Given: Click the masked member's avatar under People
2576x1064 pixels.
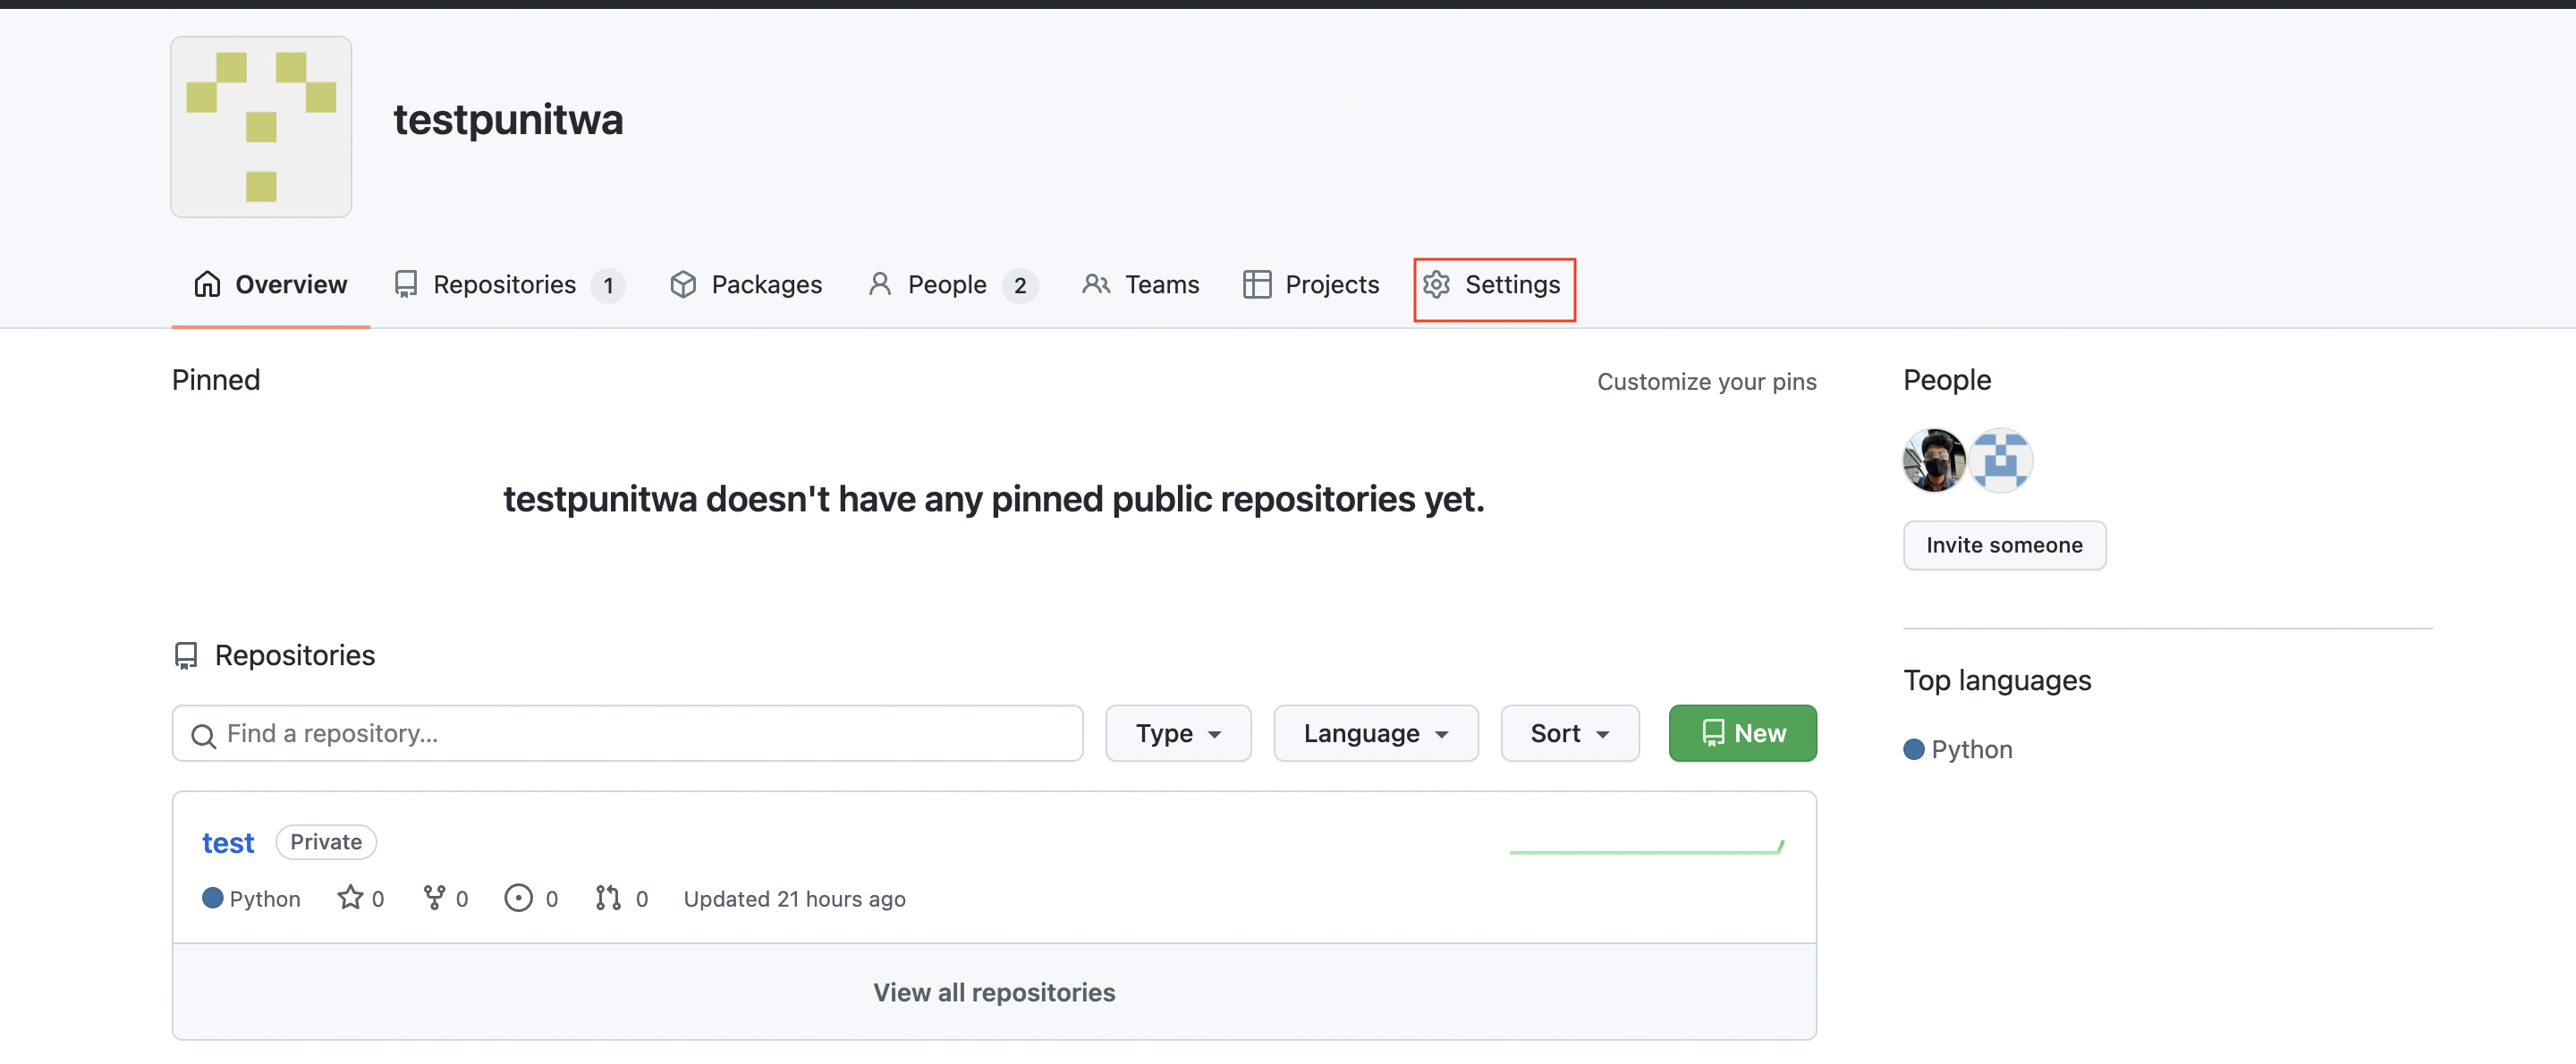Looking at the screenshot, I should click(1933, 460).
